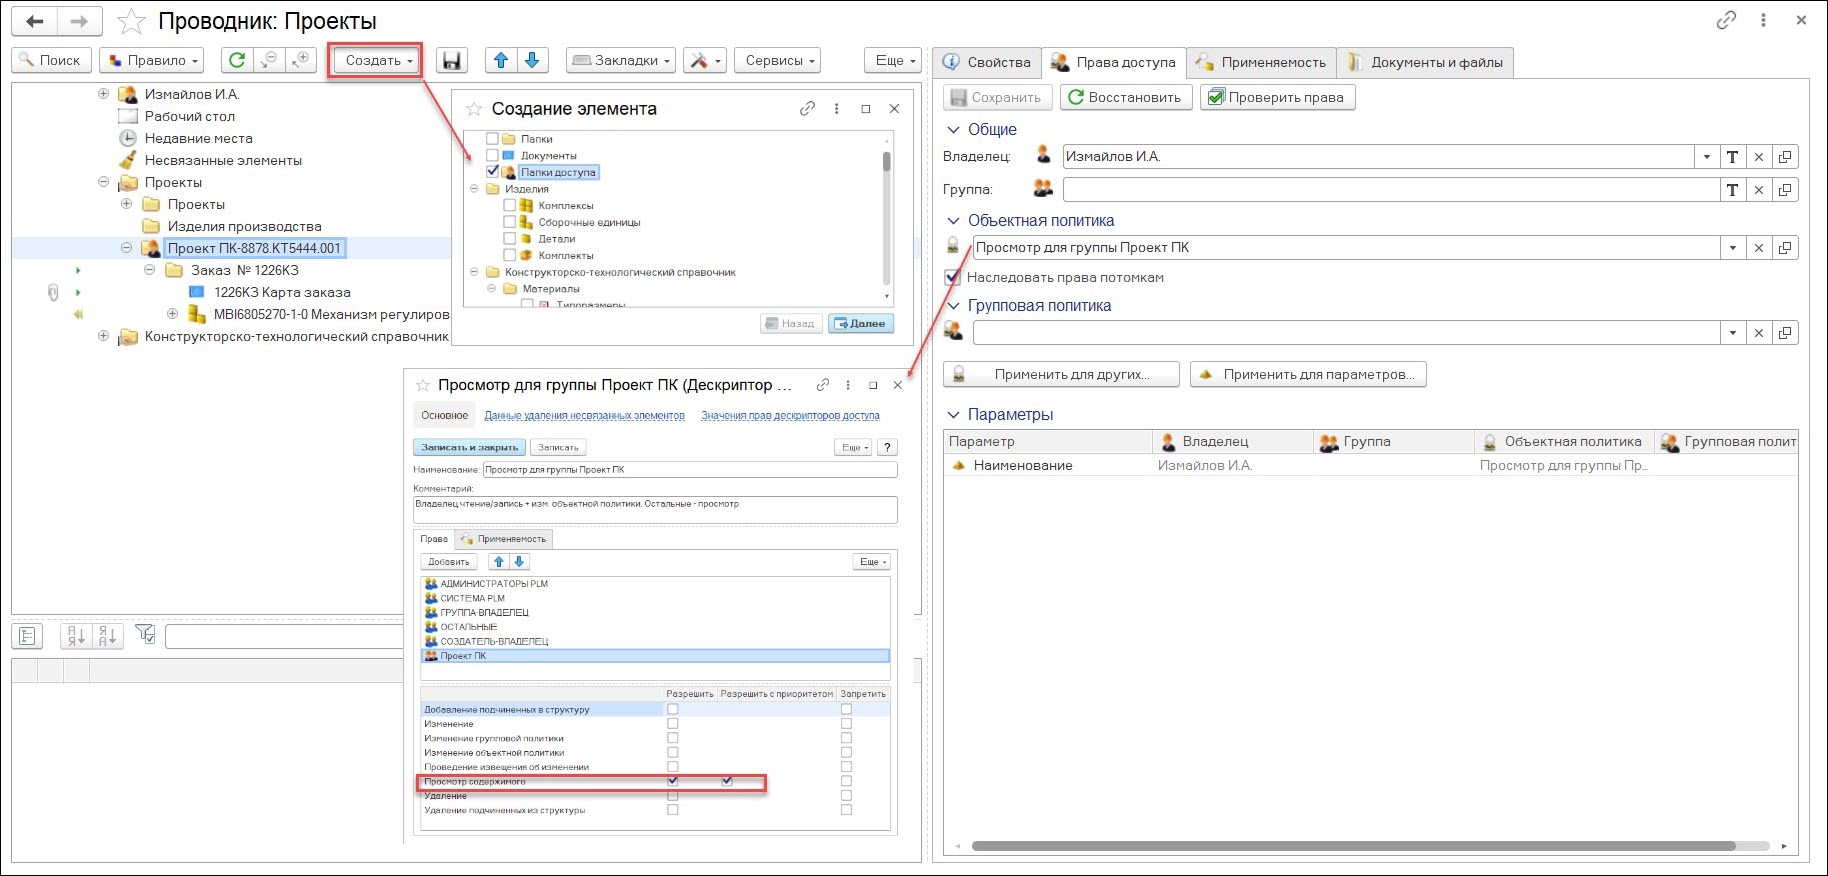Clear the Объектная политика field
The image size is (1828, 876).
click(x=1759, y=247)
